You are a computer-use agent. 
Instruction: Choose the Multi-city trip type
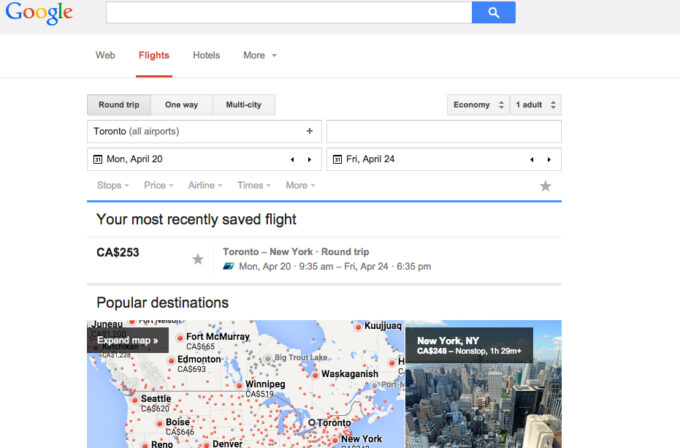[244, 105]
